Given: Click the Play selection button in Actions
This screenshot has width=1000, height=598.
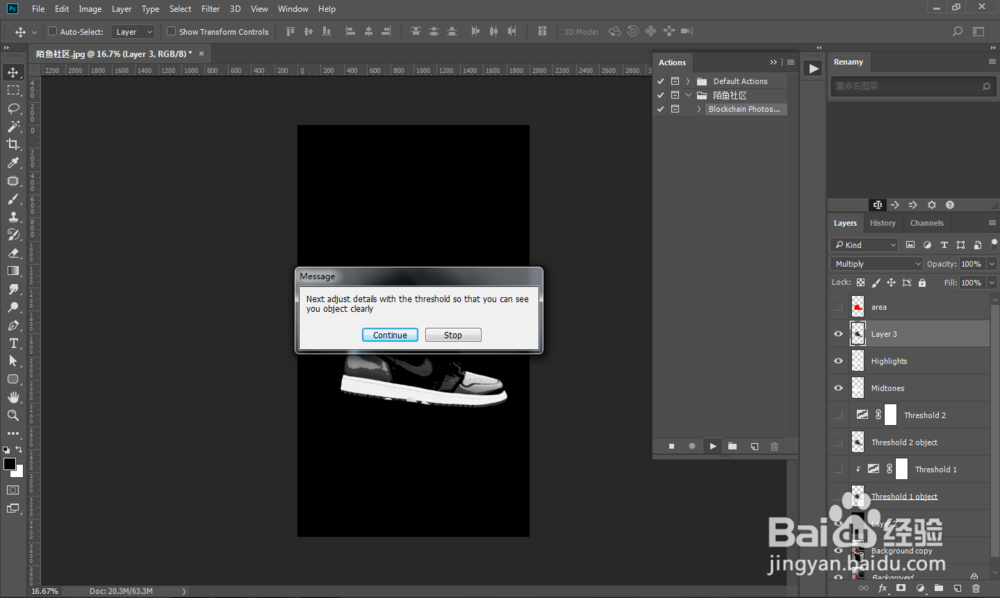Looking at the screenshot, I should (712, 446).
